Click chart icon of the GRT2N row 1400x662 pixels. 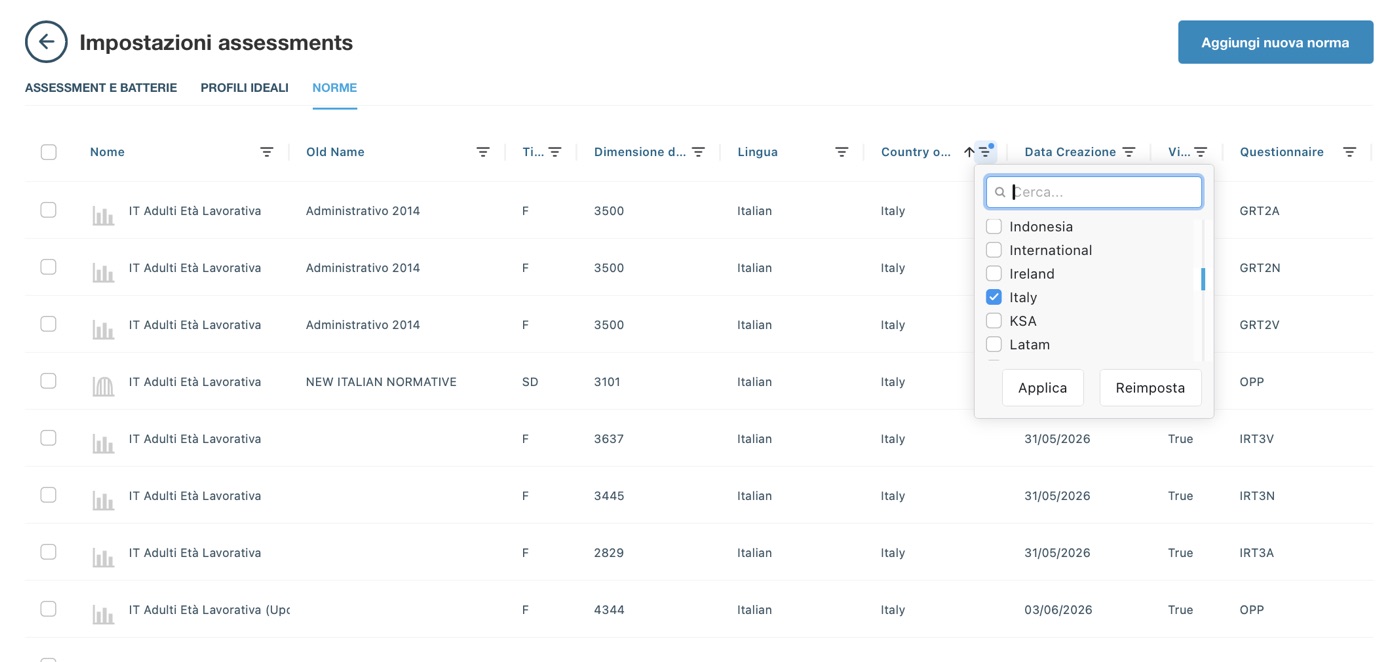103,272
